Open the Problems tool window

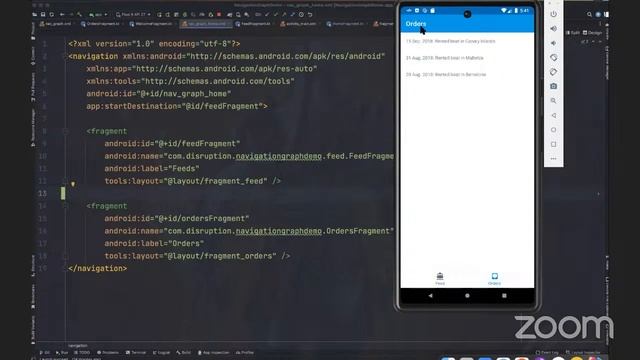click(x=108, y=353)
